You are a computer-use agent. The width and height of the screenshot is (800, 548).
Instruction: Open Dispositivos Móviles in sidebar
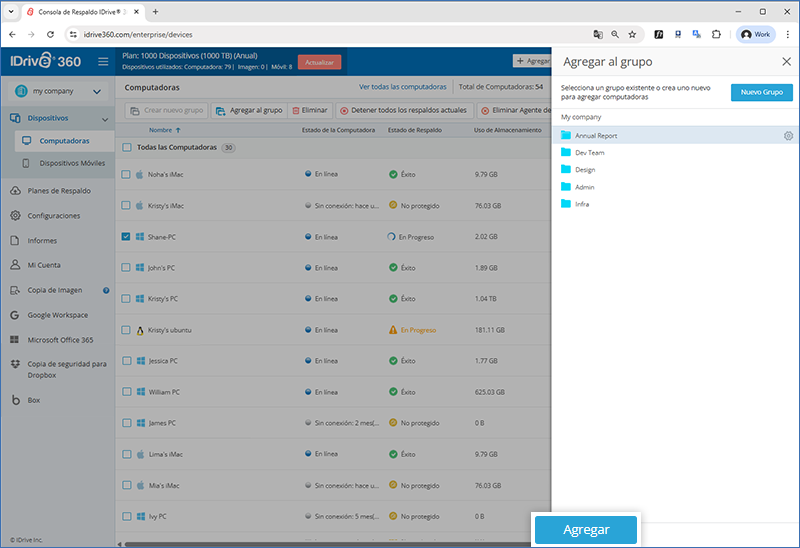(x=71, y=163)
